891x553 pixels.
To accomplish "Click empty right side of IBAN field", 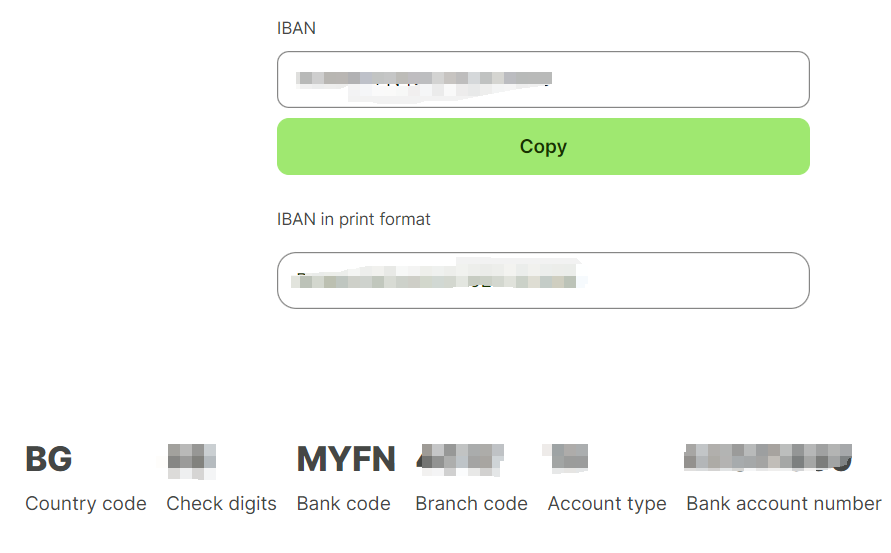I will coord(682,79).
